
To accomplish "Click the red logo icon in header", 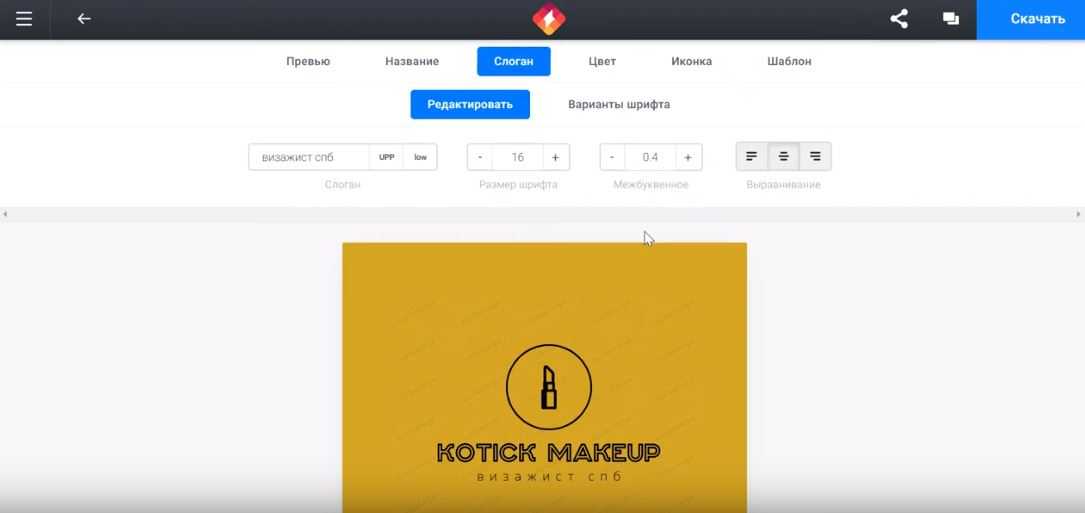I will point(548,19).
